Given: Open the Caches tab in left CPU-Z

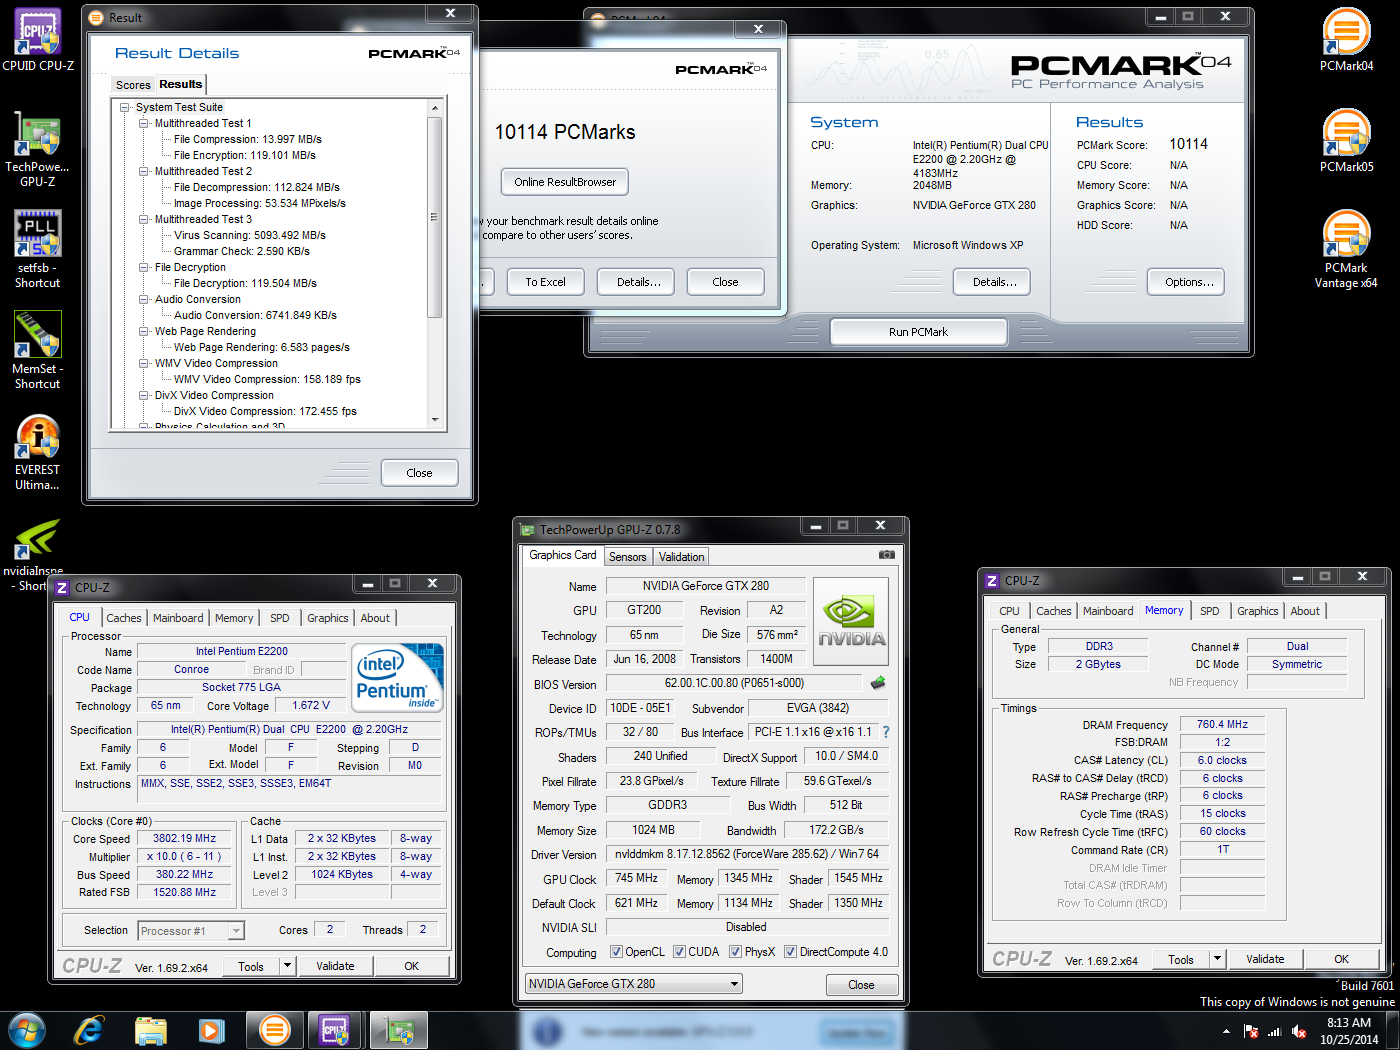Looking at the screenshot, I should 124,618.
